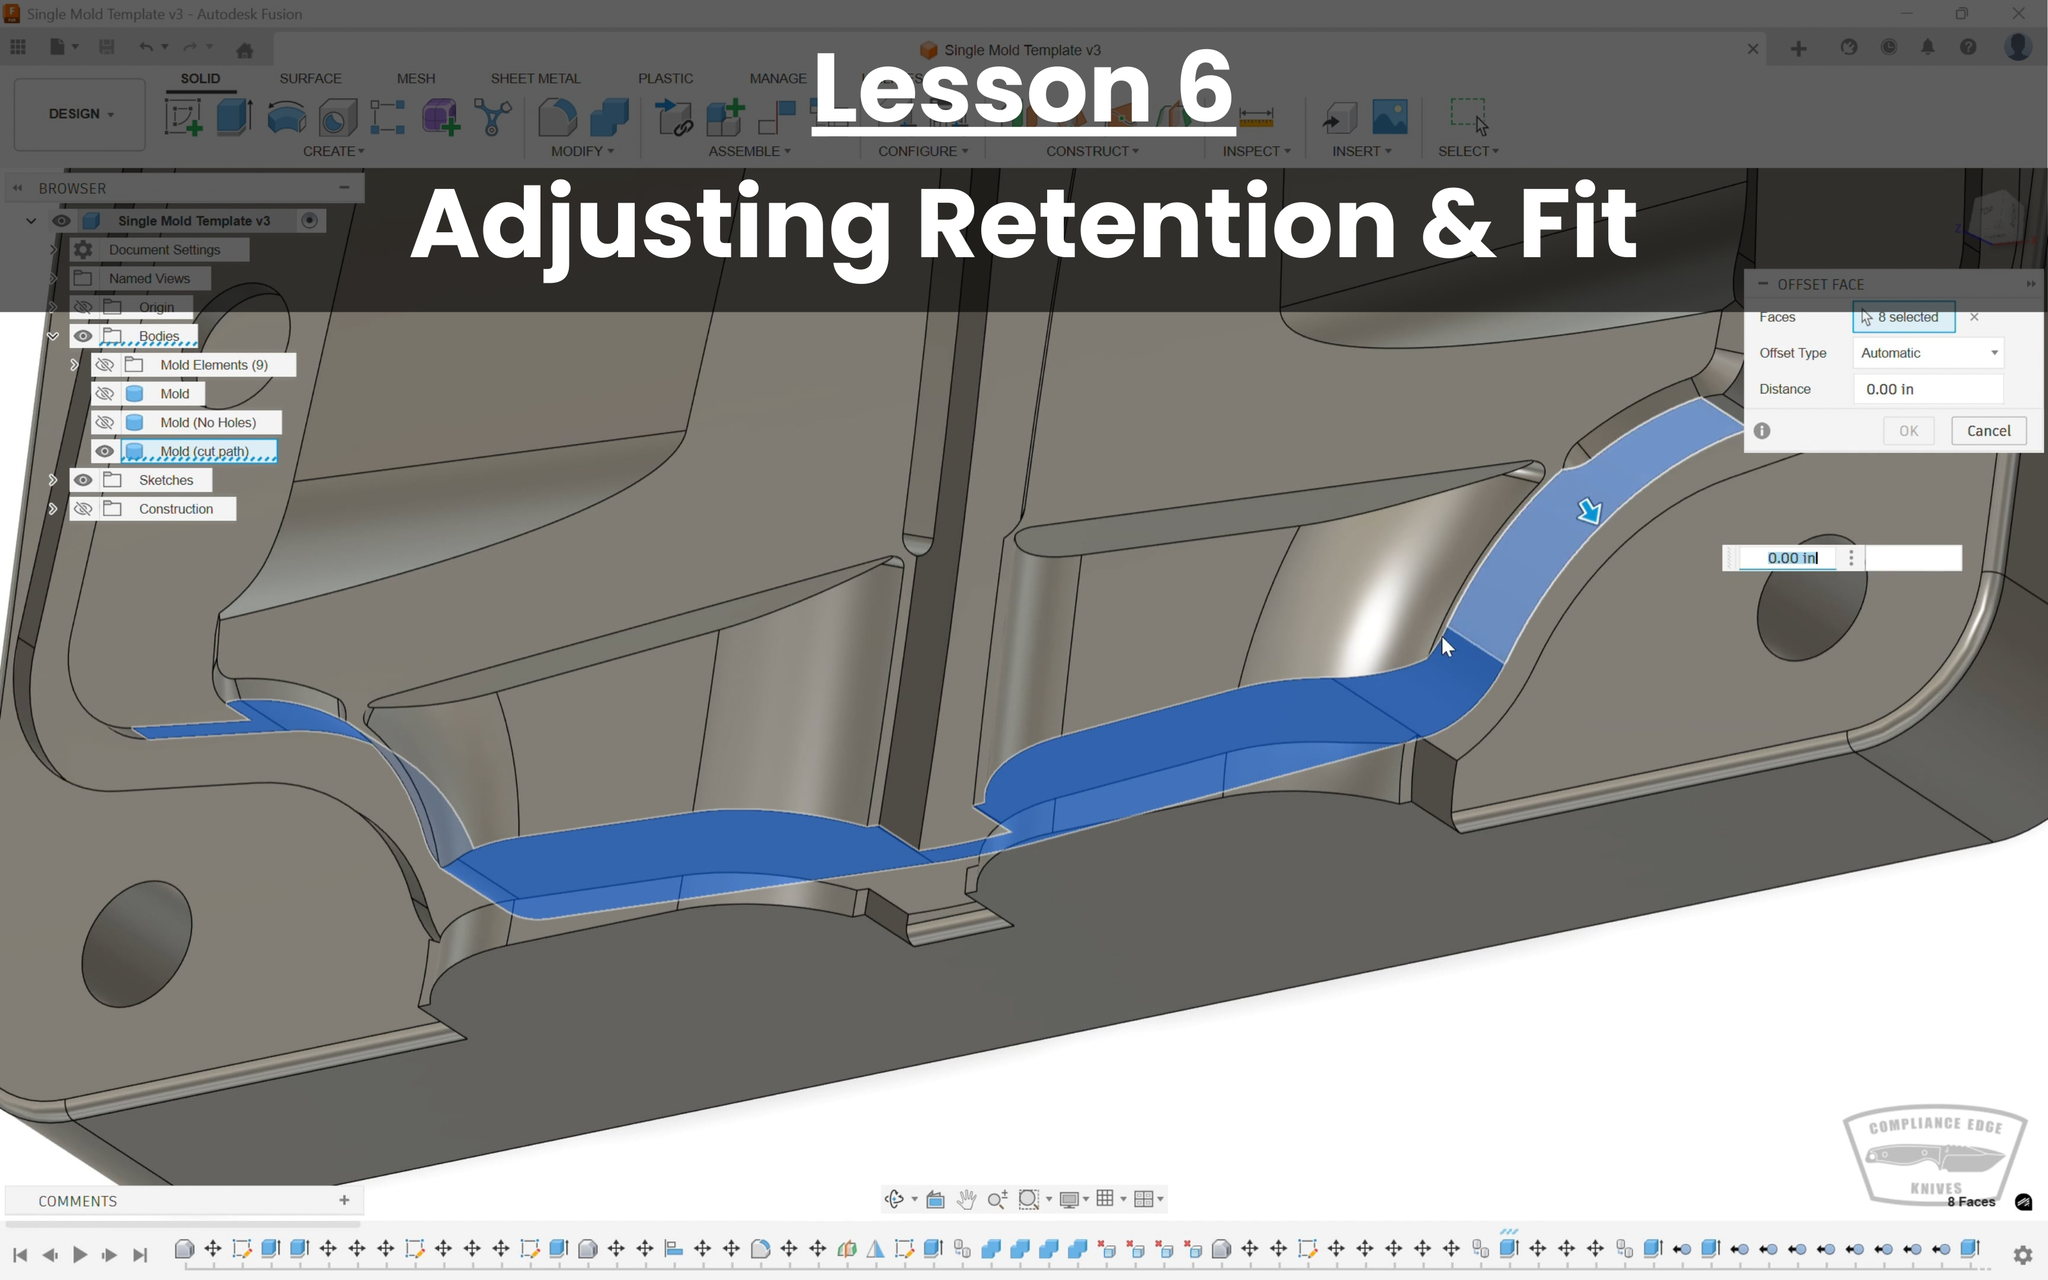Open the Offset Type dropdown
2048x1280 pixels.
[x=1927, y=353]
